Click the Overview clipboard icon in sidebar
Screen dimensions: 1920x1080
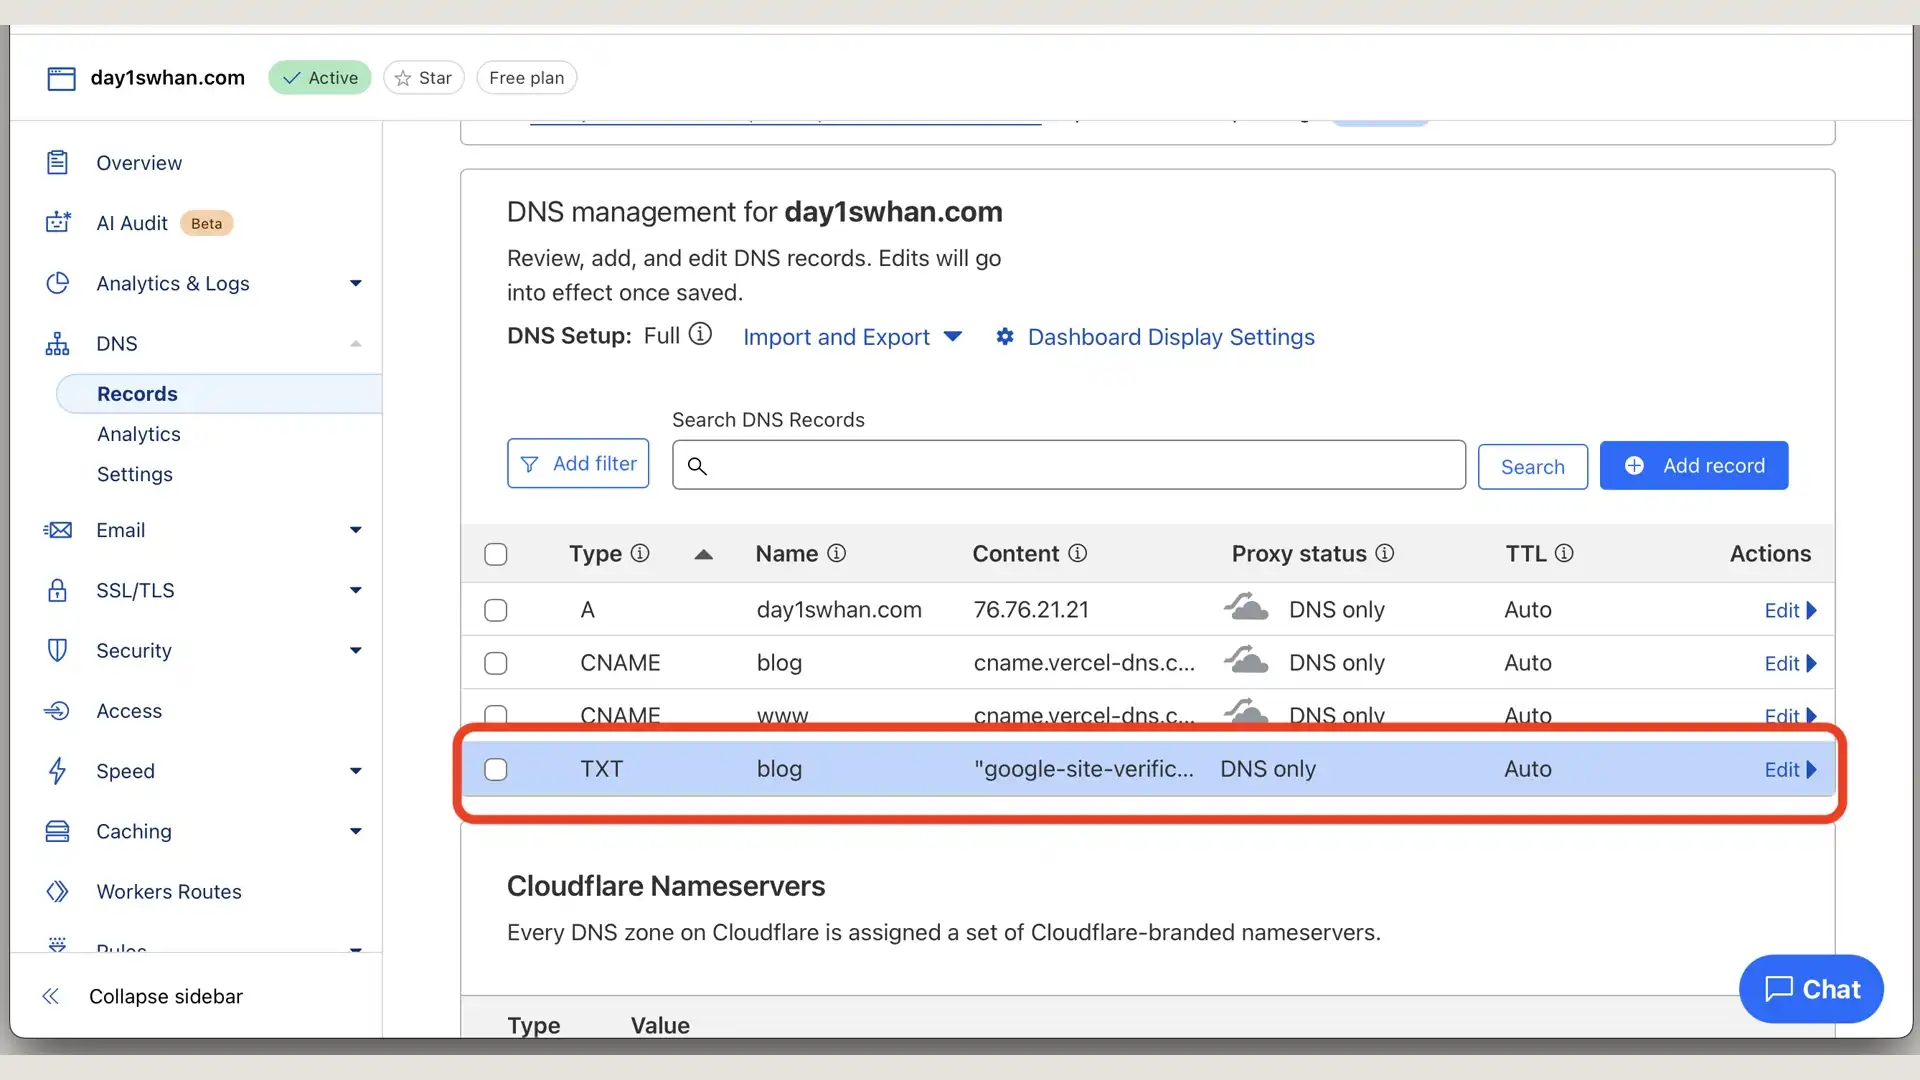[x=58, y=162]
